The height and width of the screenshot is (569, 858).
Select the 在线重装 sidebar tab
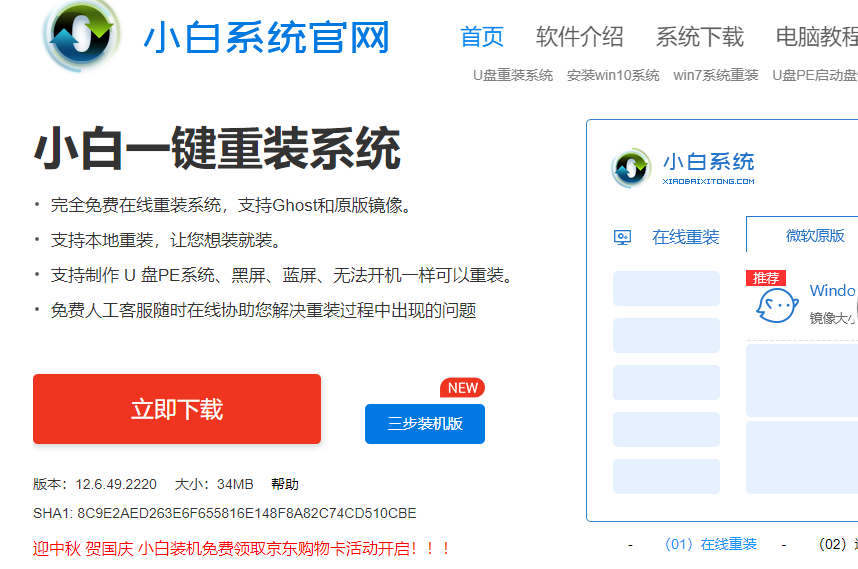point(685,237)
